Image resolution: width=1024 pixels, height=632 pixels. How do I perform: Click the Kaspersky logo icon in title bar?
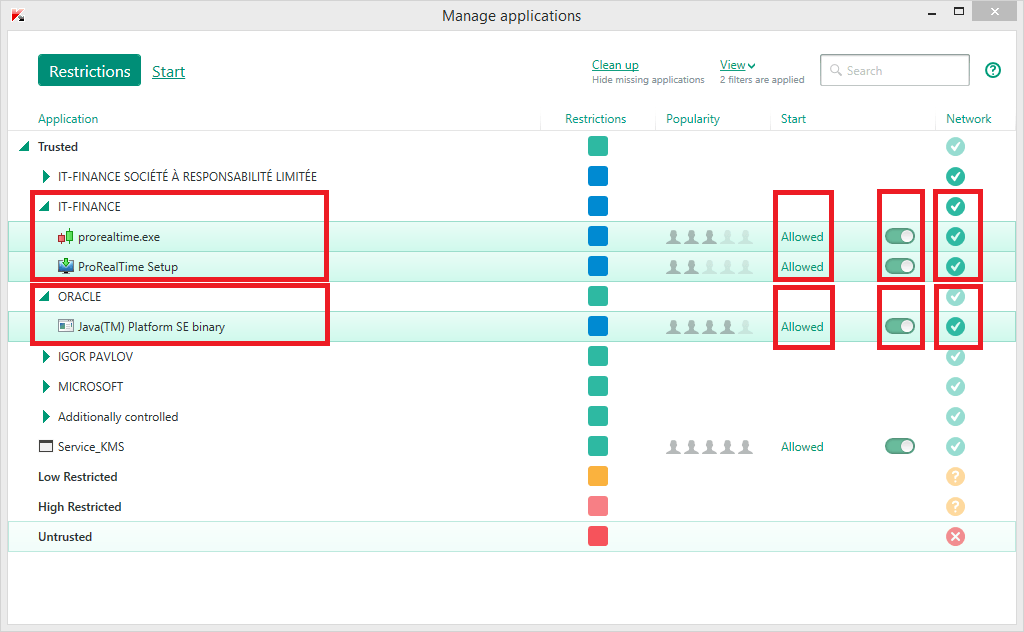click(18, 15)
